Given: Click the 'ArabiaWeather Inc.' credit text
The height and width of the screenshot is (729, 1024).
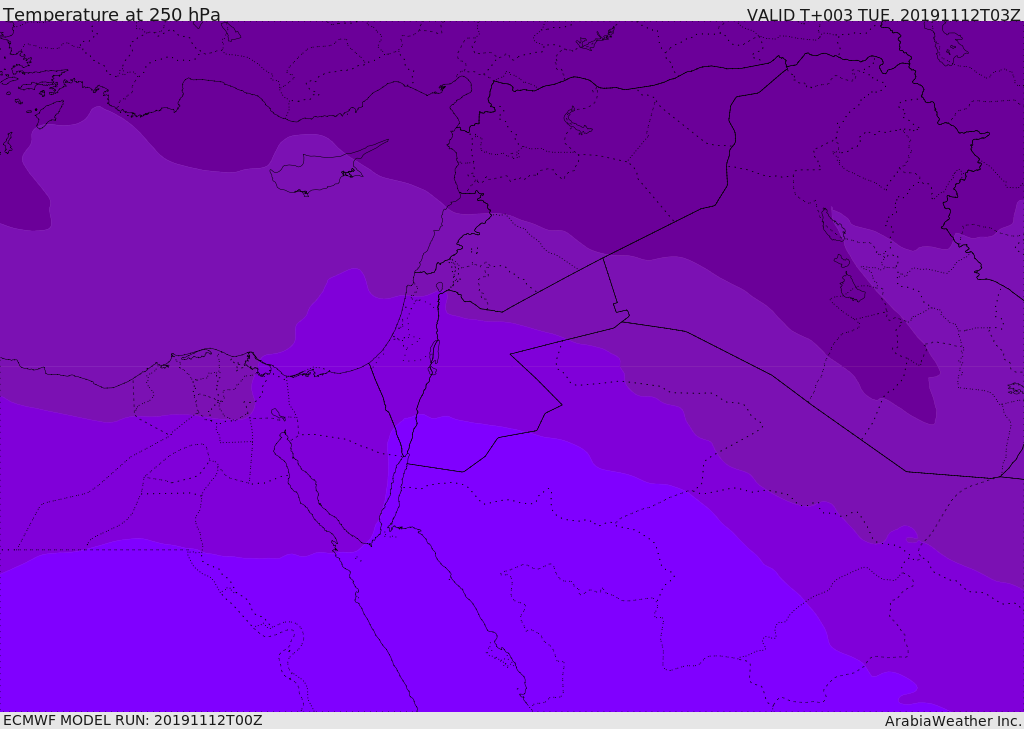Looking at the screenshot, I should (x=953, y=721).
